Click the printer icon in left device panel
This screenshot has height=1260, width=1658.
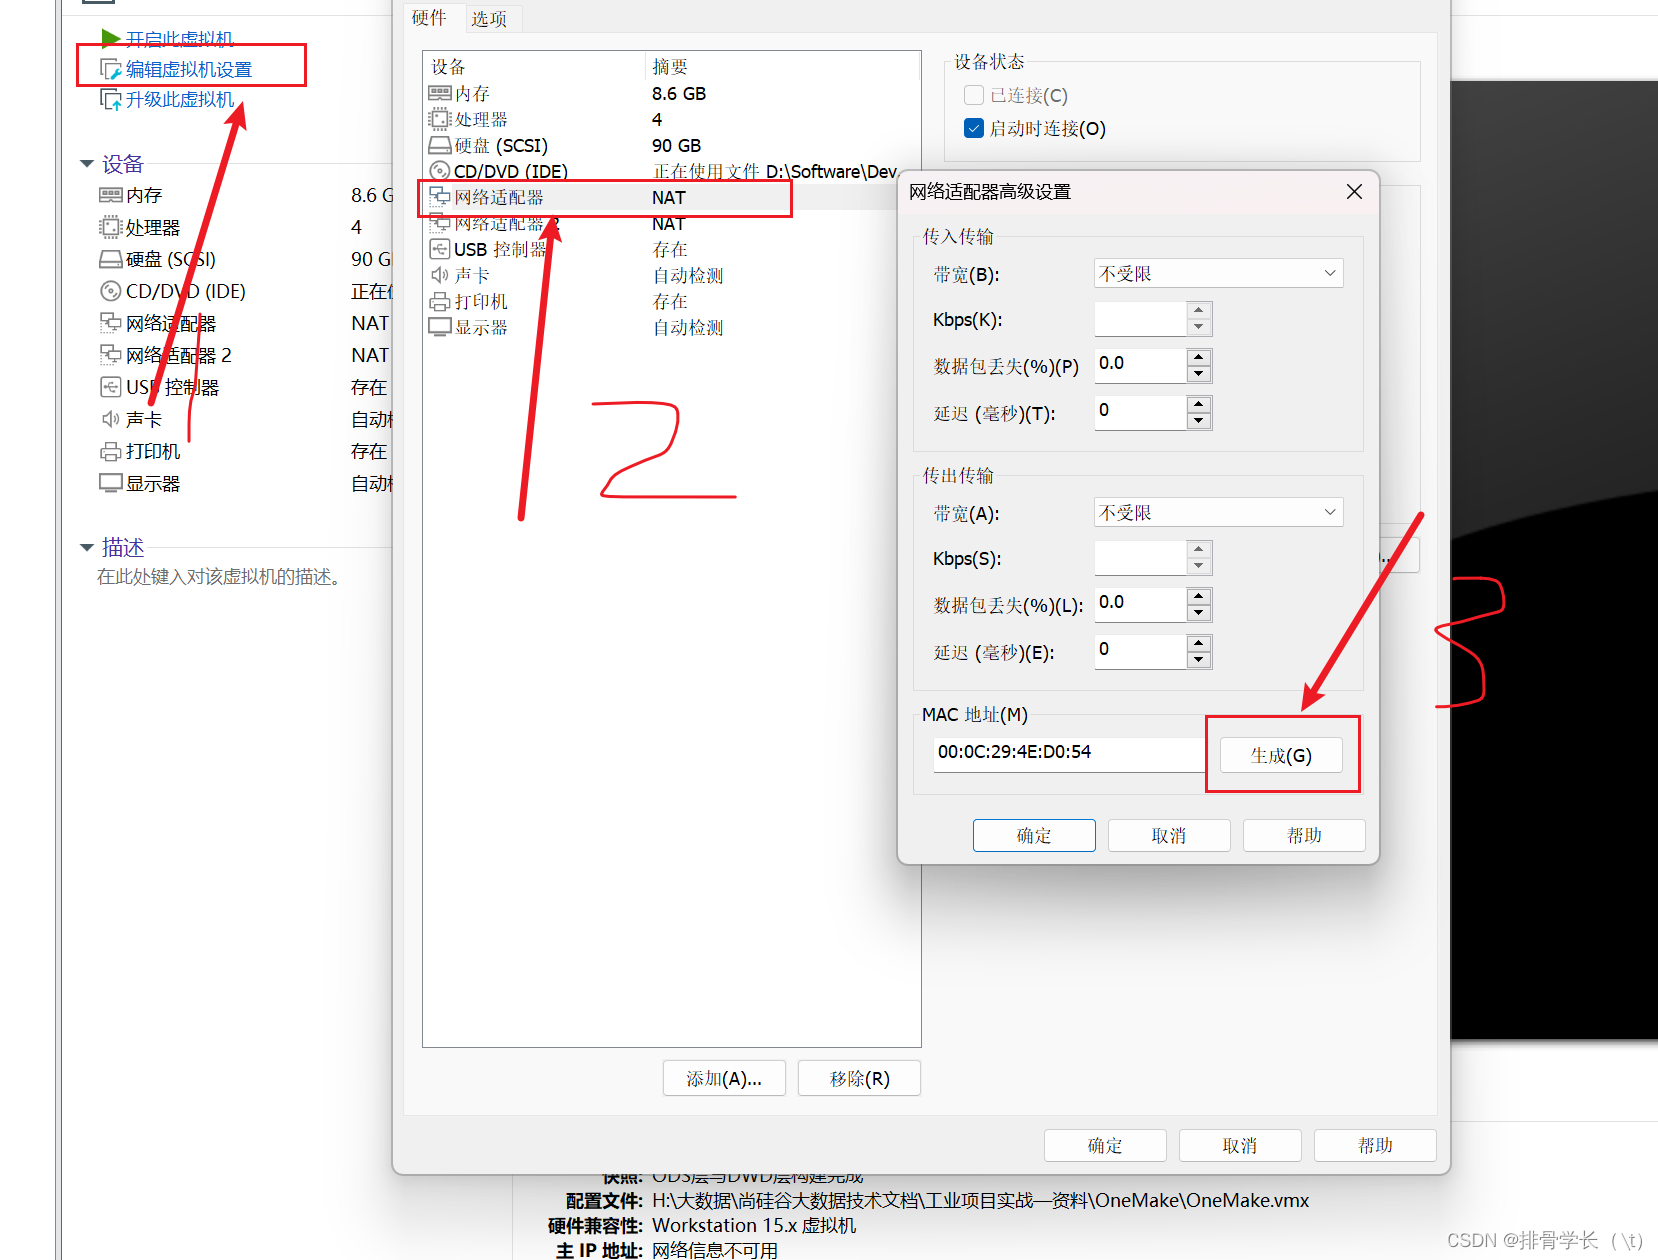110,451
